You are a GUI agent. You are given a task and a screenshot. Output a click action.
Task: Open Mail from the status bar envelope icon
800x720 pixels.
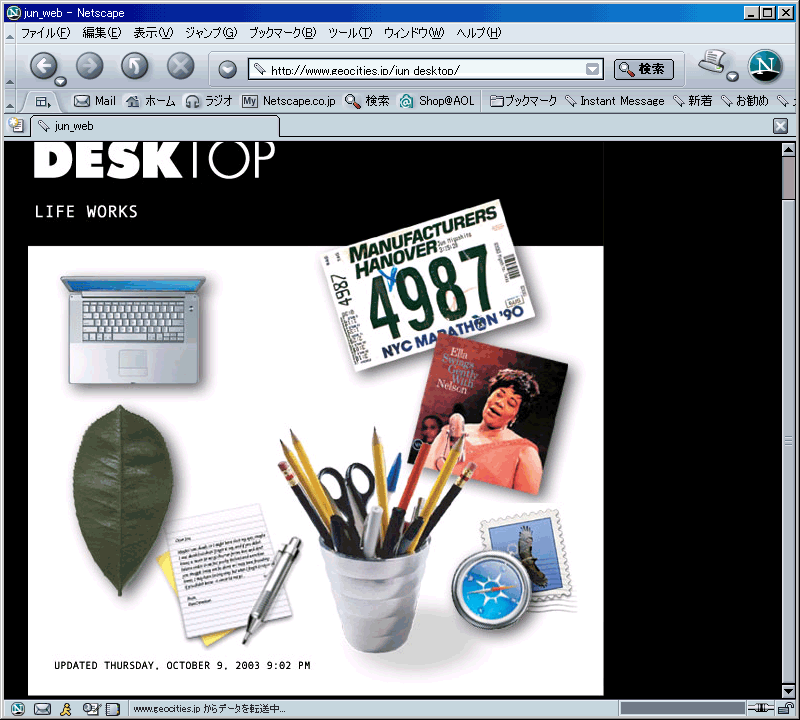click(42, 708)
